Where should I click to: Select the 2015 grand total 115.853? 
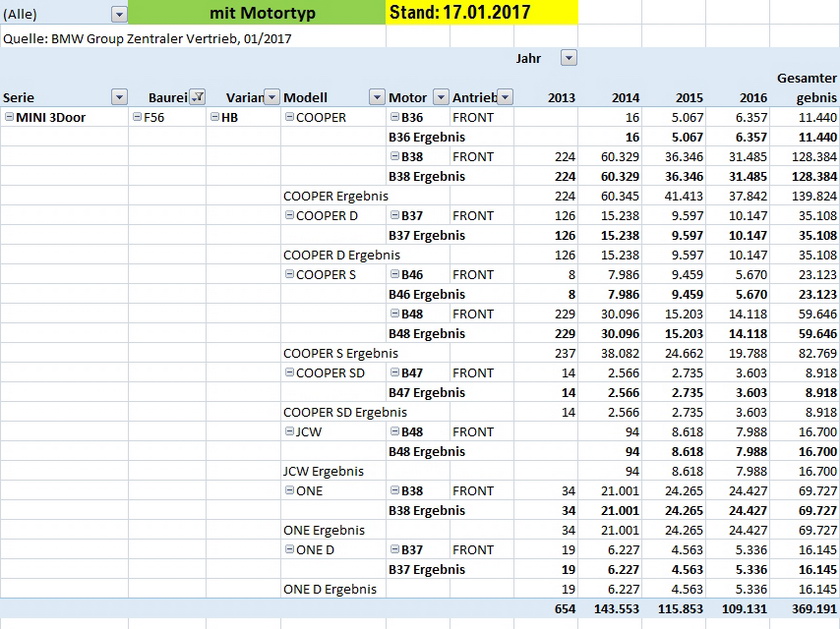point(681,609)
